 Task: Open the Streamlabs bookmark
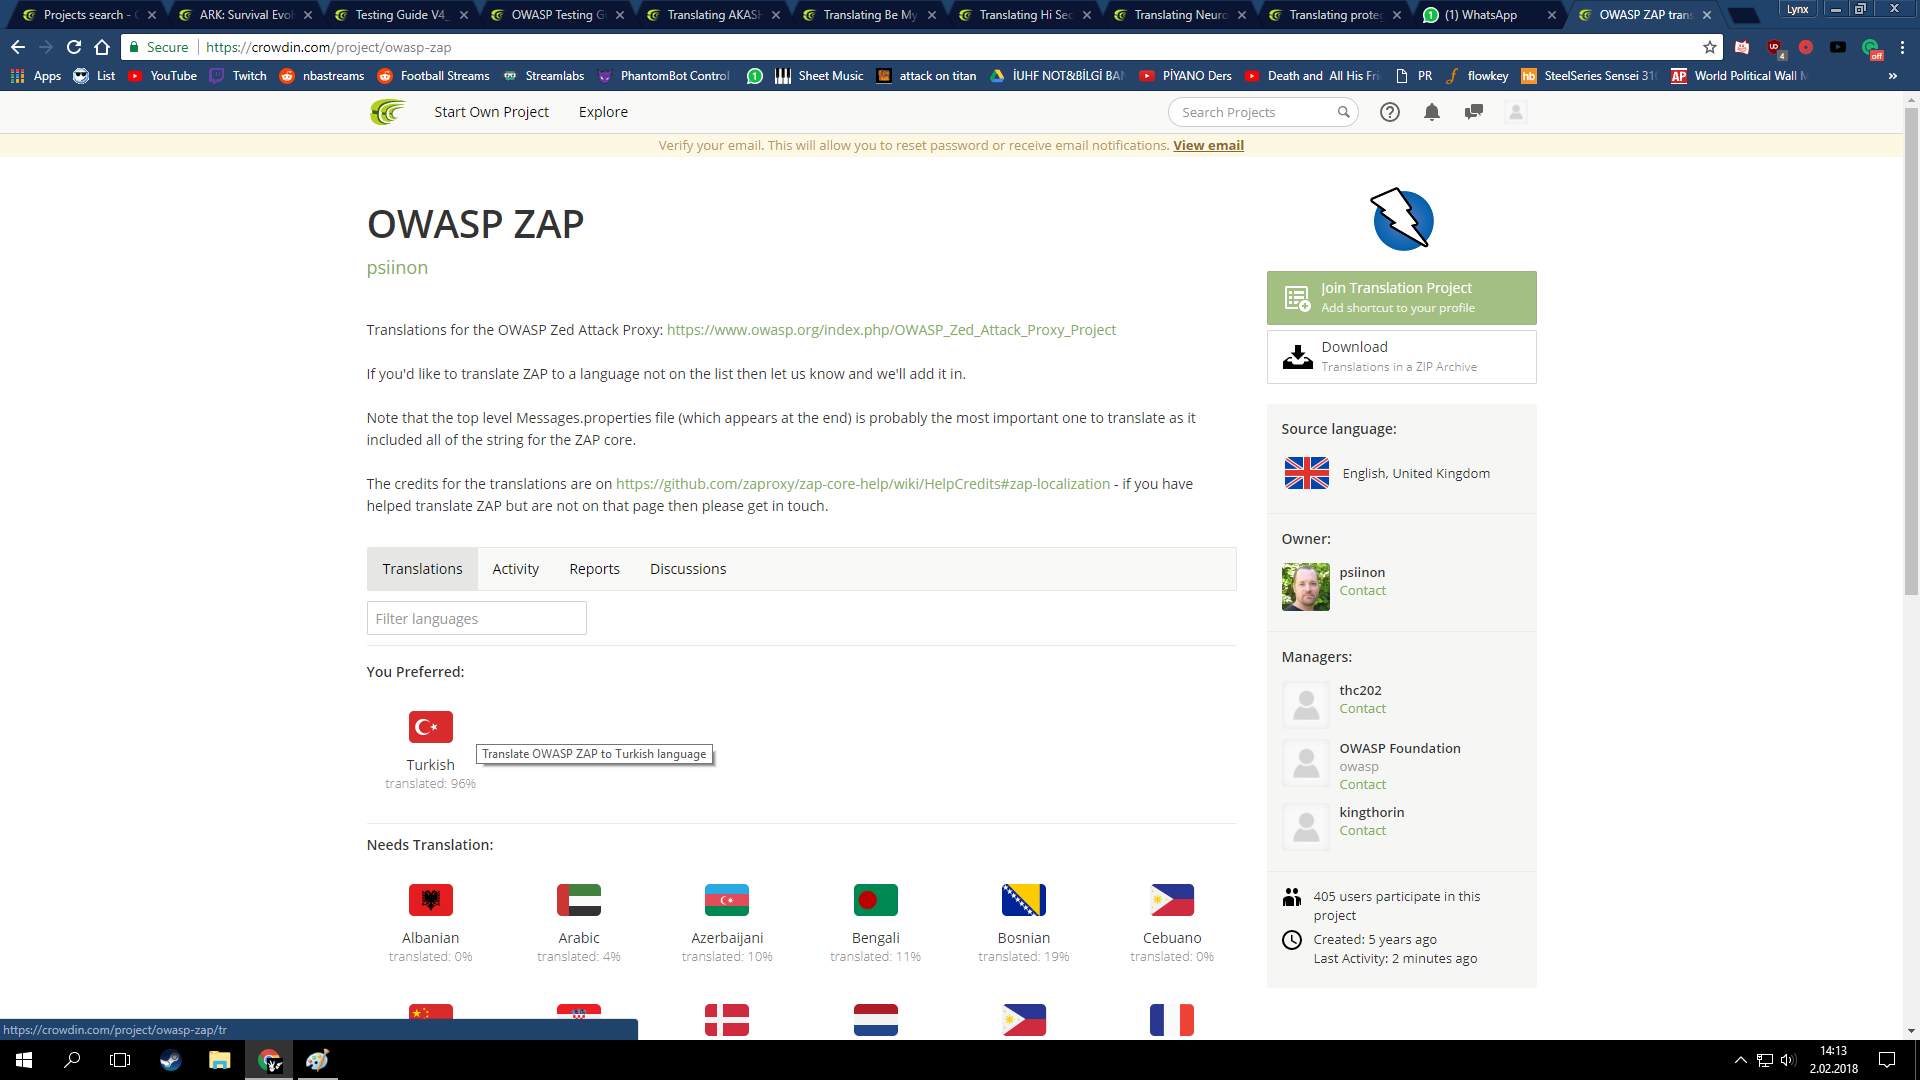point(544,76)
